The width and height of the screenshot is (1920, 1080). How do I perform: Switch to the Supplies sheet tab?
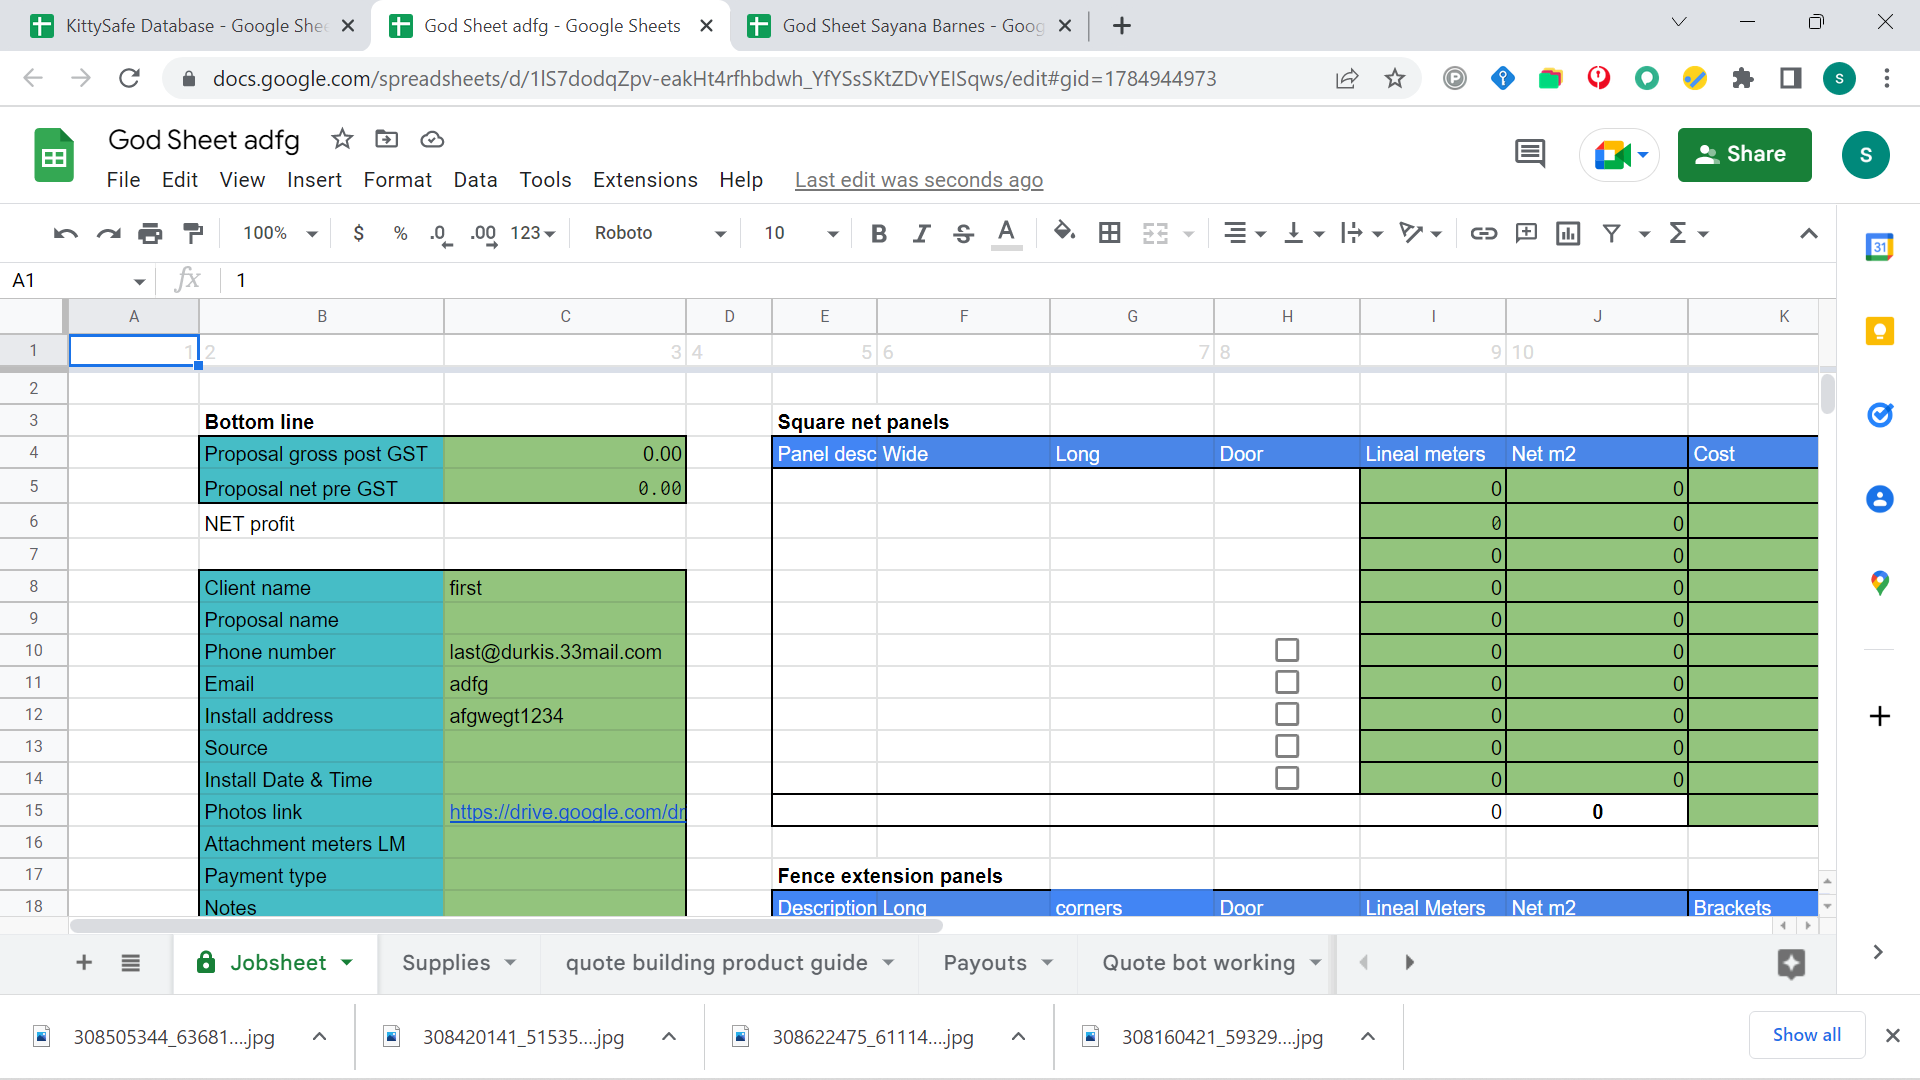[446, 963]
